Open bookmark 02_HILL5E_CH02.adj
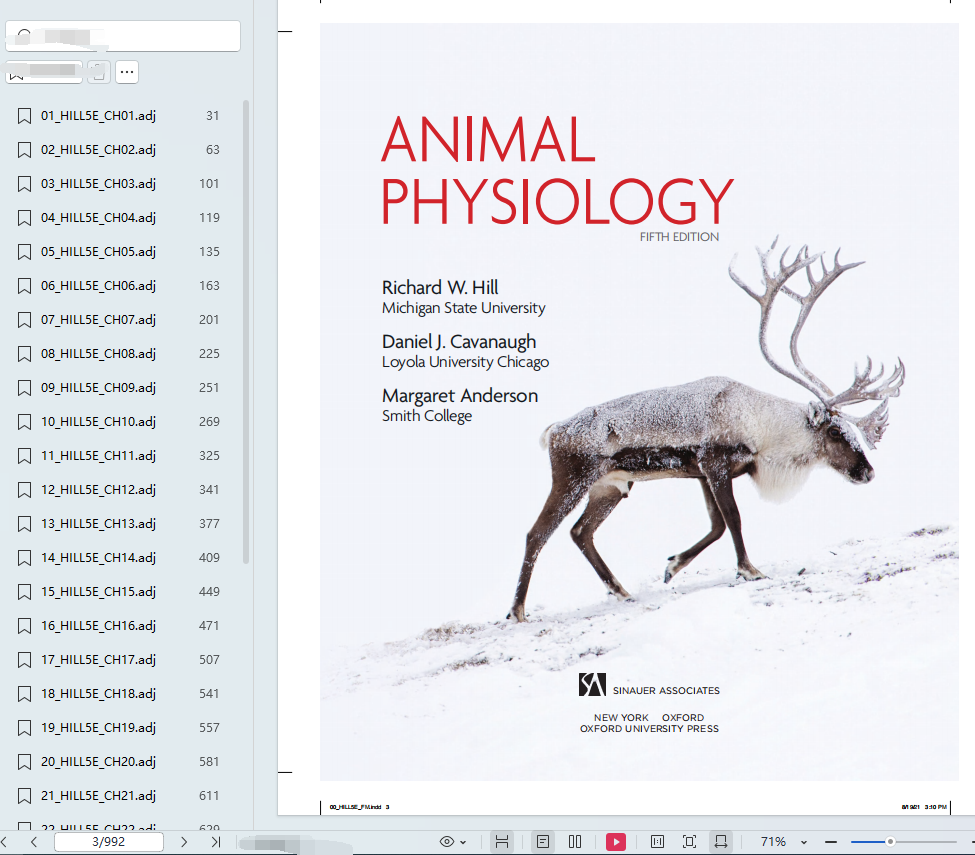 98,150
